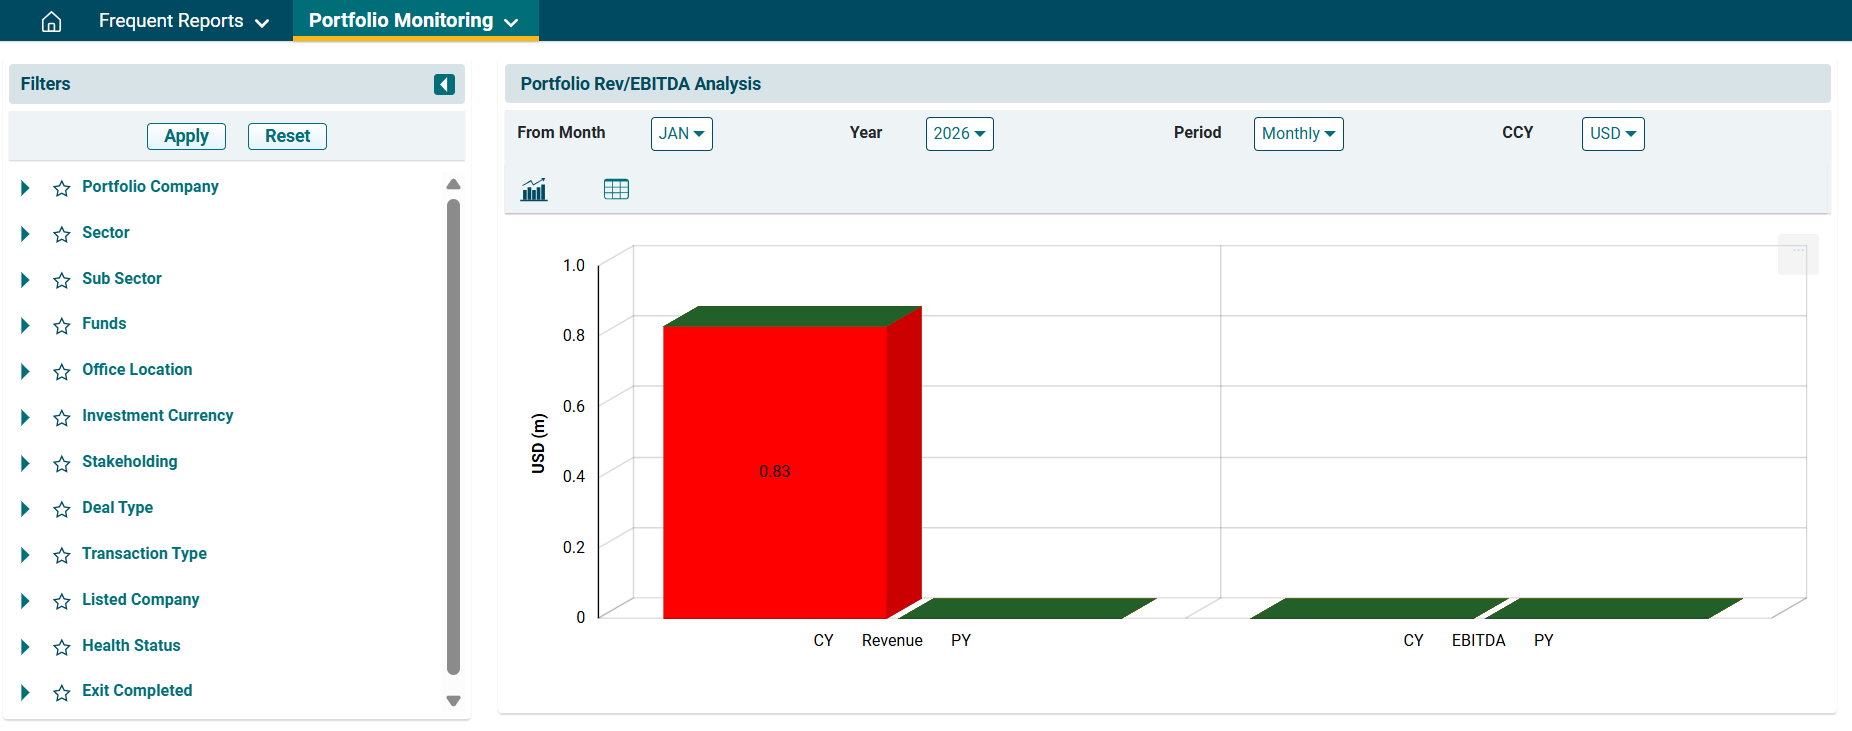Image resolution: width=1852 pixels, height=731 pixels.
Task: Star the Sector filter
Action: (x=62, y=234)
